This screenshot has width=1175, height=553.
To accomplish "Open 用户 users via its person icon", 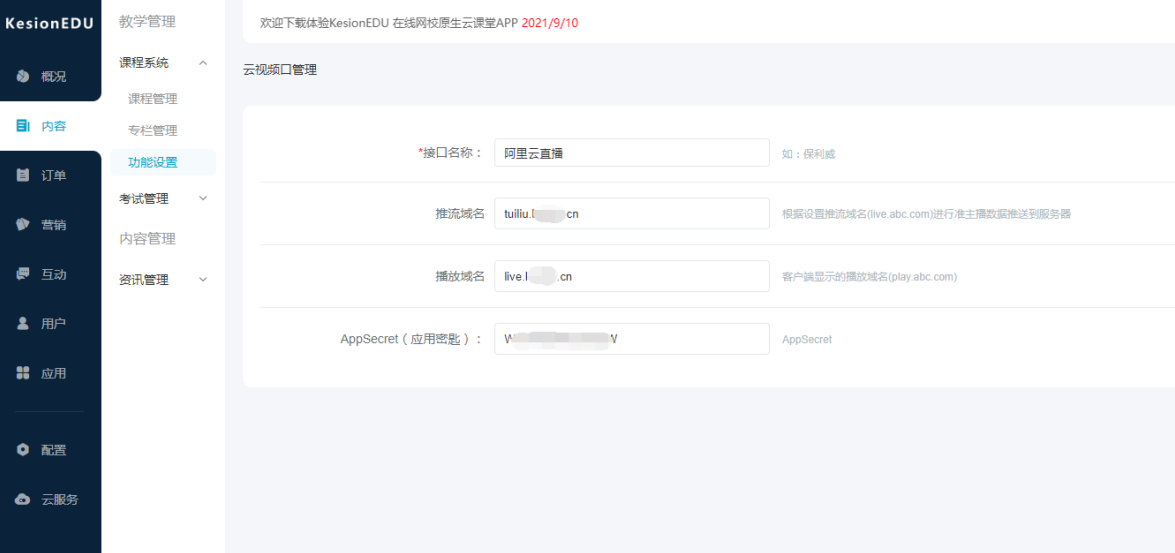I will (x=23, y=324).
